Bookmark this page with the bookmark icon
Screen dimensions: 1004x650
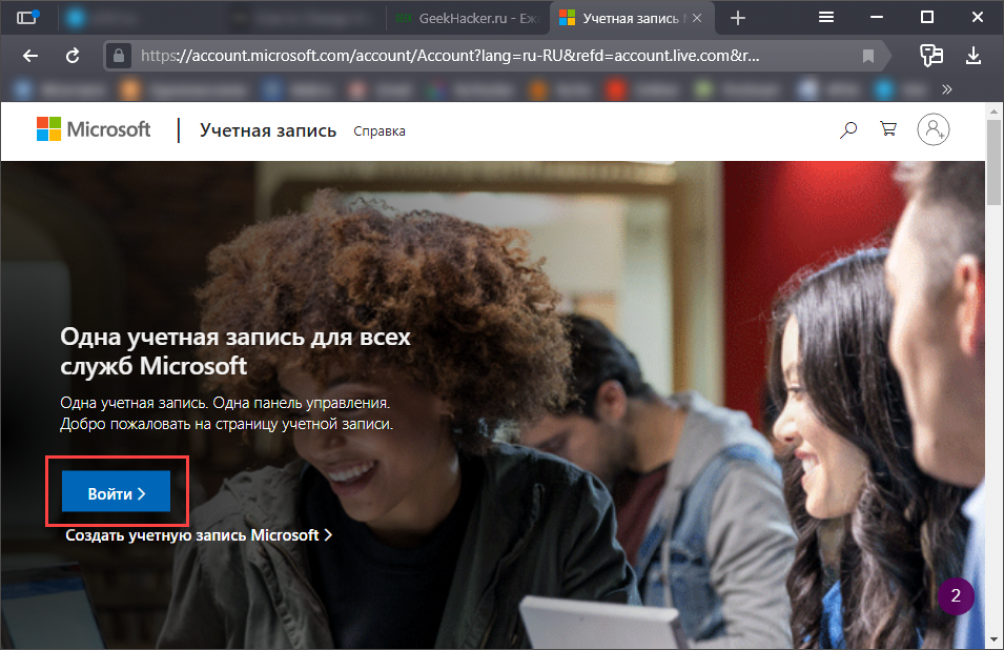click(868, 56)
